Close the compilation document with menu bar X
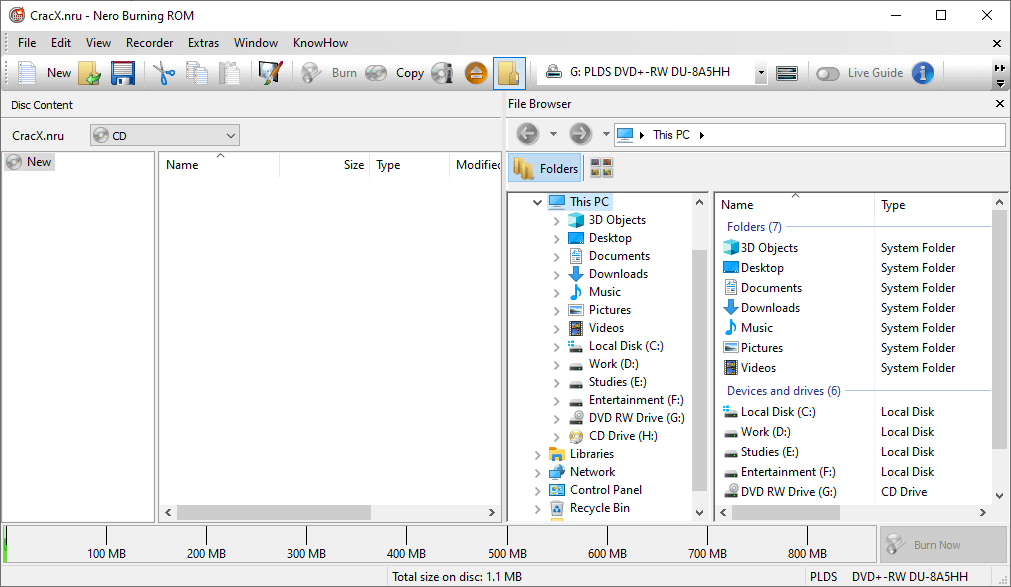The image size is (1011, 587). pos(997,43)
